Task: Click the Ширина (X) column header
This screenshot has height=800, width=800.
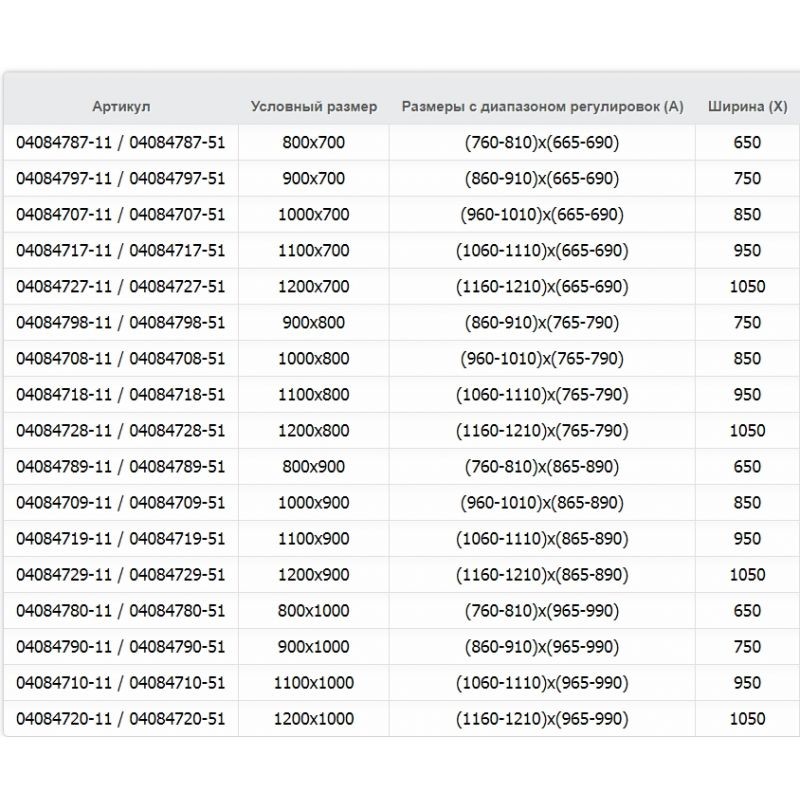Action: click(747, 107)
